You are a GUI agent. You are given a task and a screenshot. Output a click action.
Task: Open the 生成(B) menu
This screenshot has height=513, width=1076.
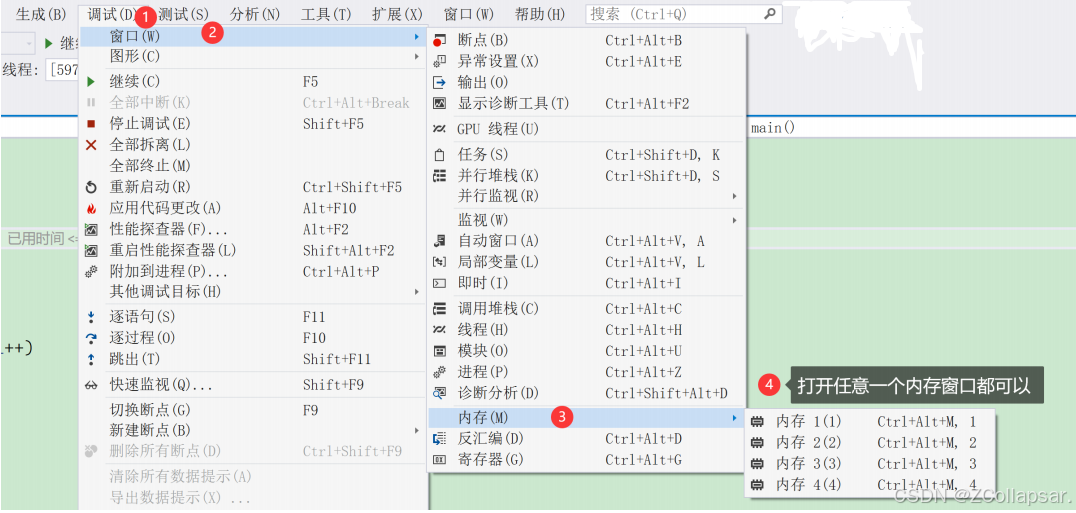click(x=40, y=14)
